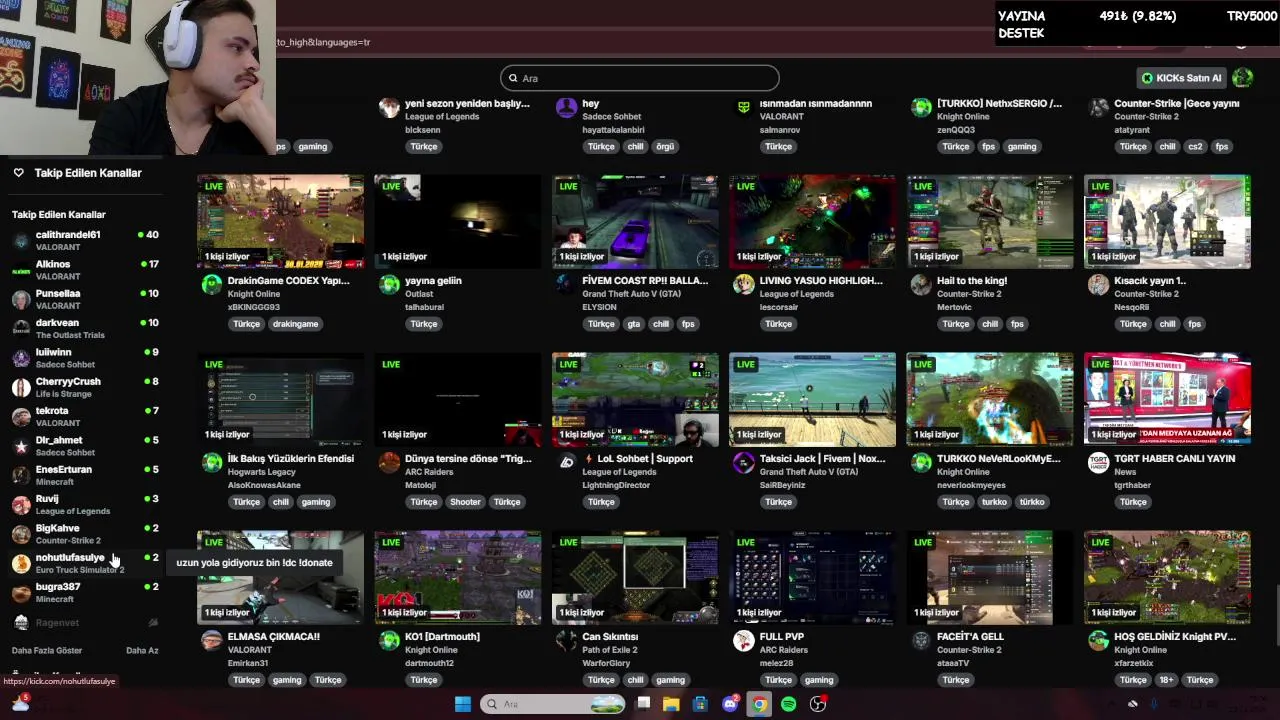Open OBS Studio from the taskbar
This screenshot has width=1280, height=720.
point(818,704)
